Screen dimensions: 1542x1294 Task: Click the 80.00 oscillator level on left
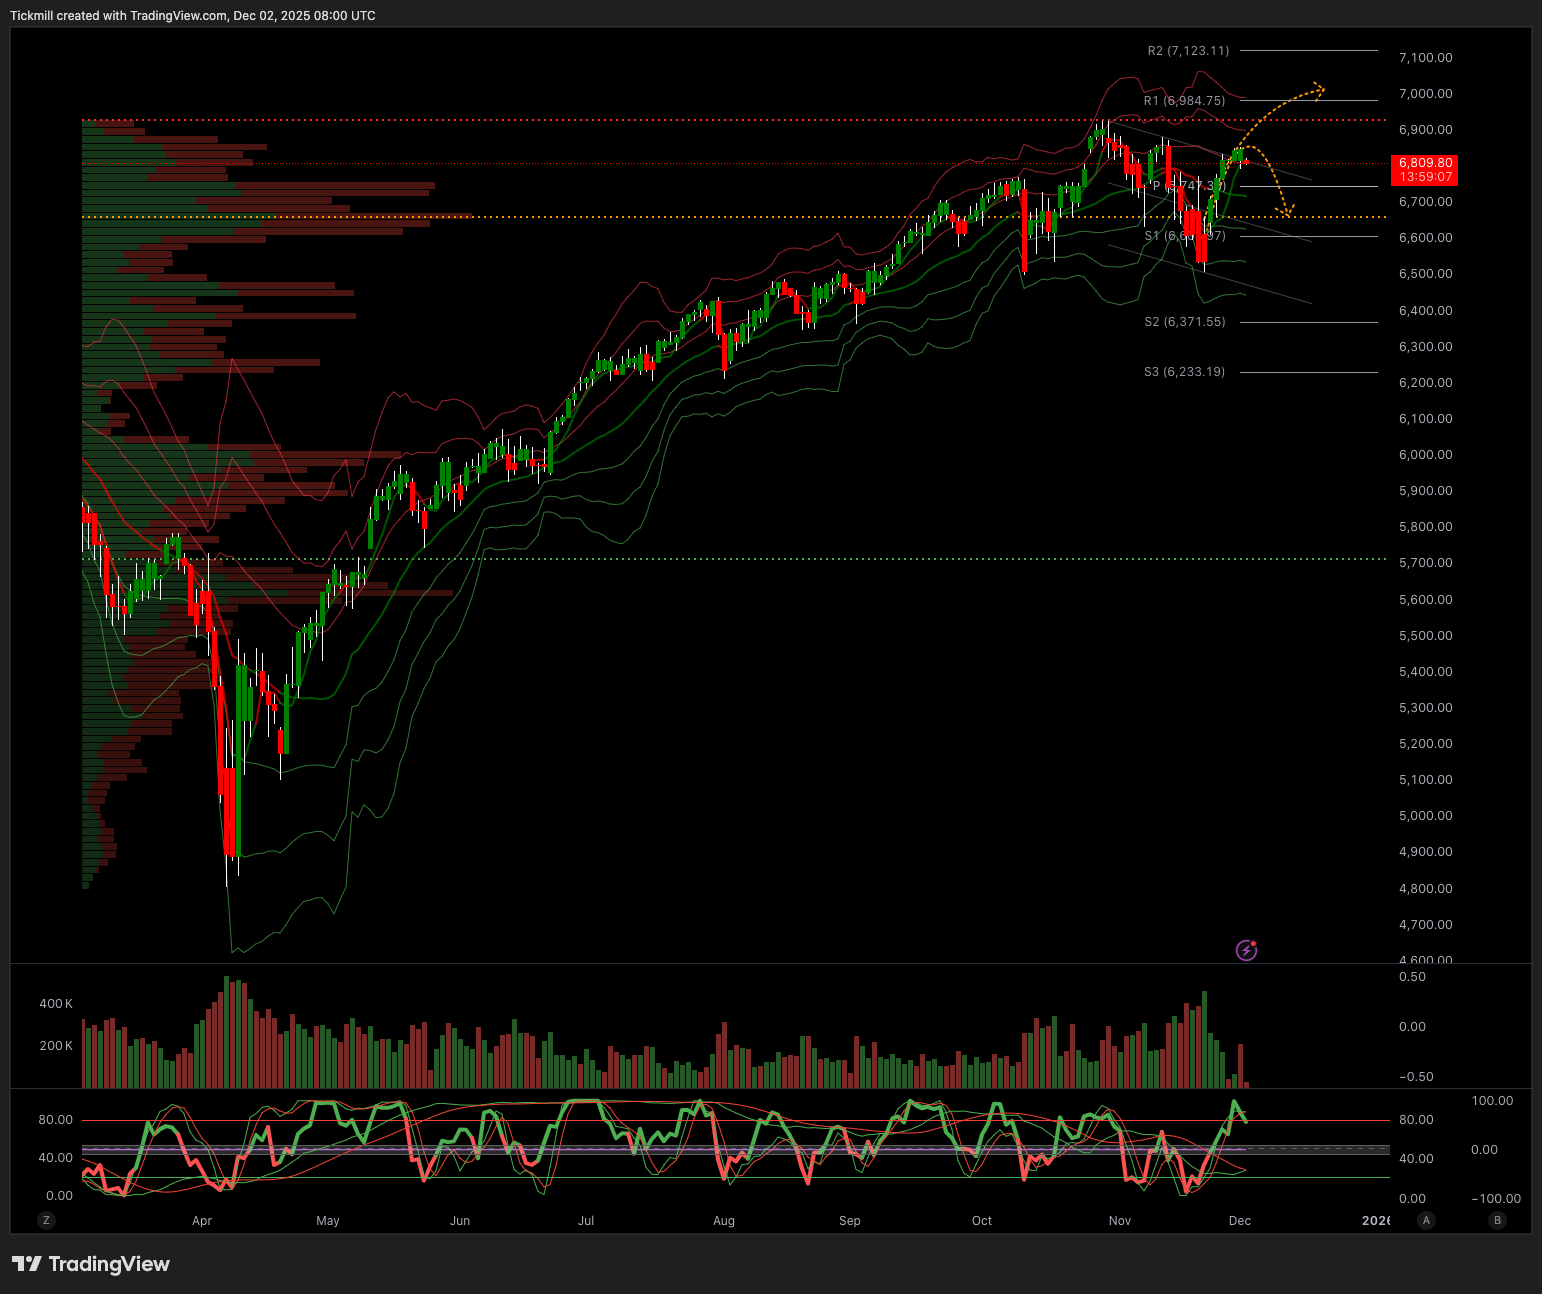(x=56, y=1120)
